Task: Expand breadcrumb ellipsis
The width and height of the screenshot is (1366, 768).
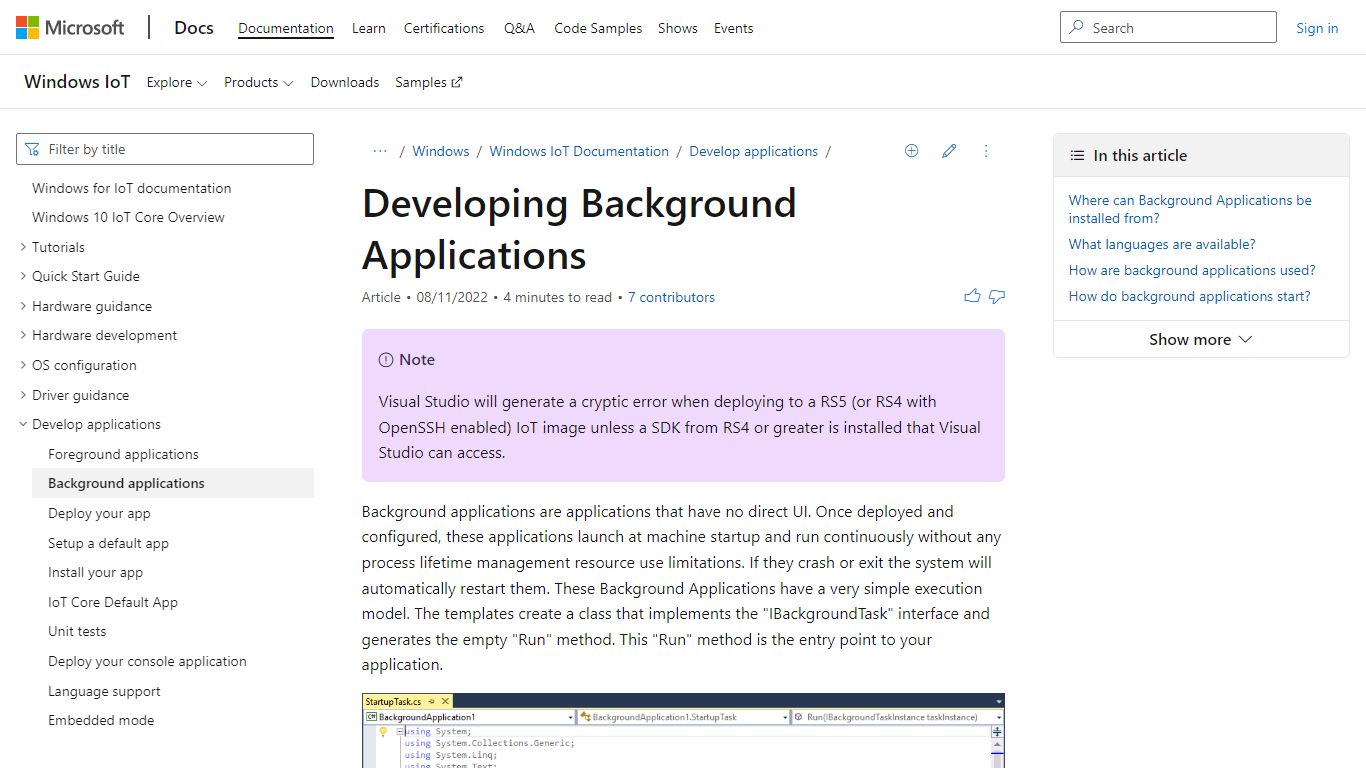Action: (x=380, y=151)
